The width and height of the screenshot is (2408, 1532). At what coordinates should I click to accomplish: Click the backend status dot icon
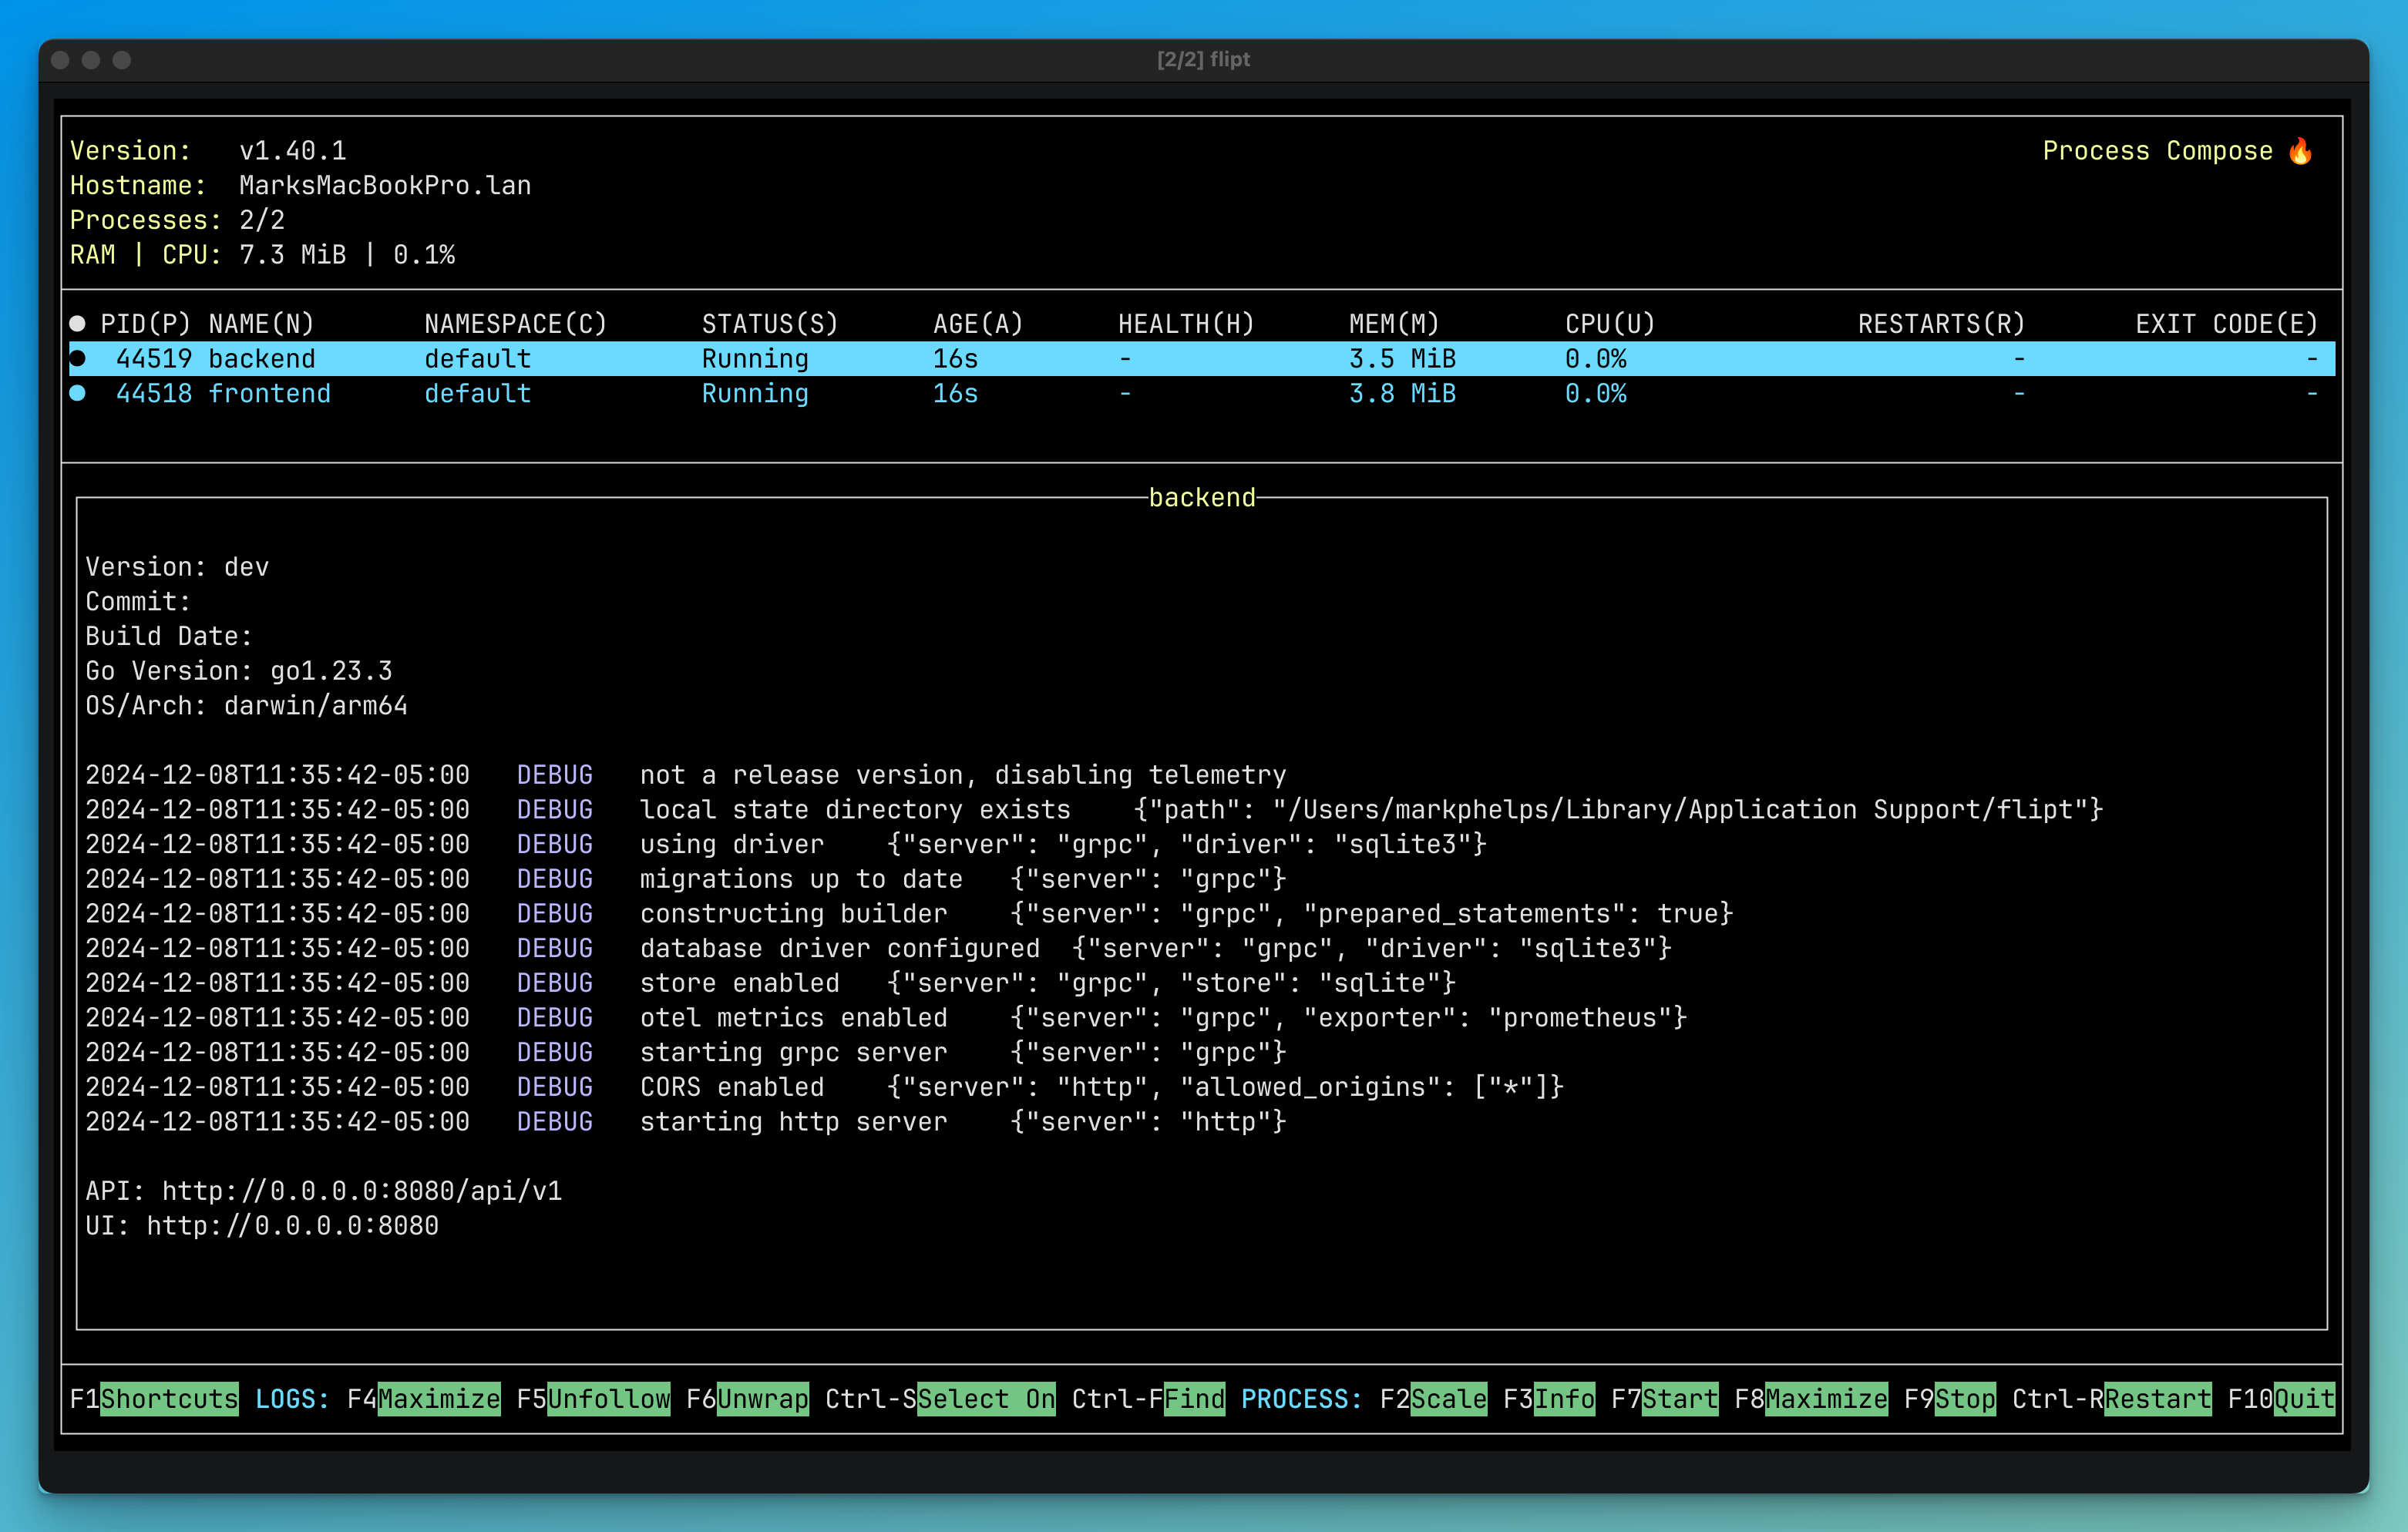[77, 358]
